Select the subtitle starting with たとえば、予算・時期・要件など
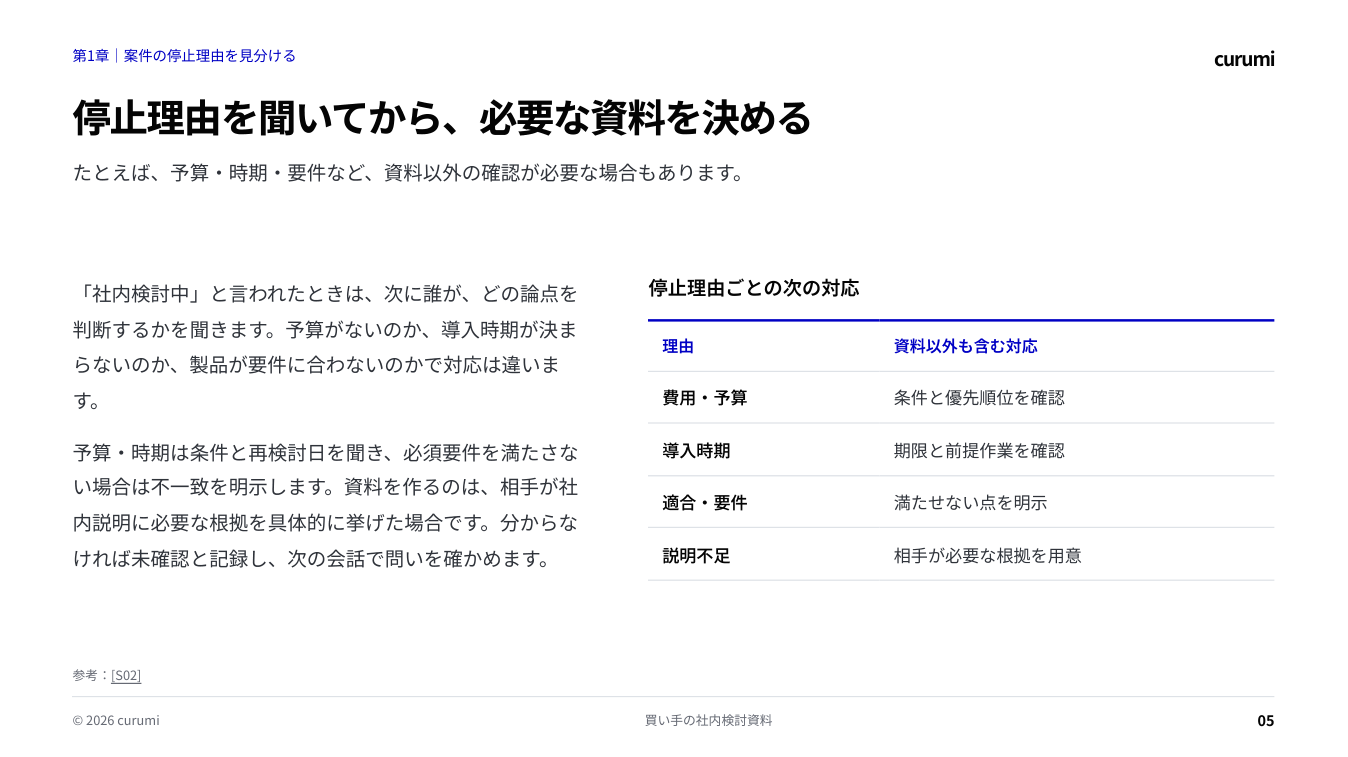Screen dimensions: 1348x757 coord(410,172)
